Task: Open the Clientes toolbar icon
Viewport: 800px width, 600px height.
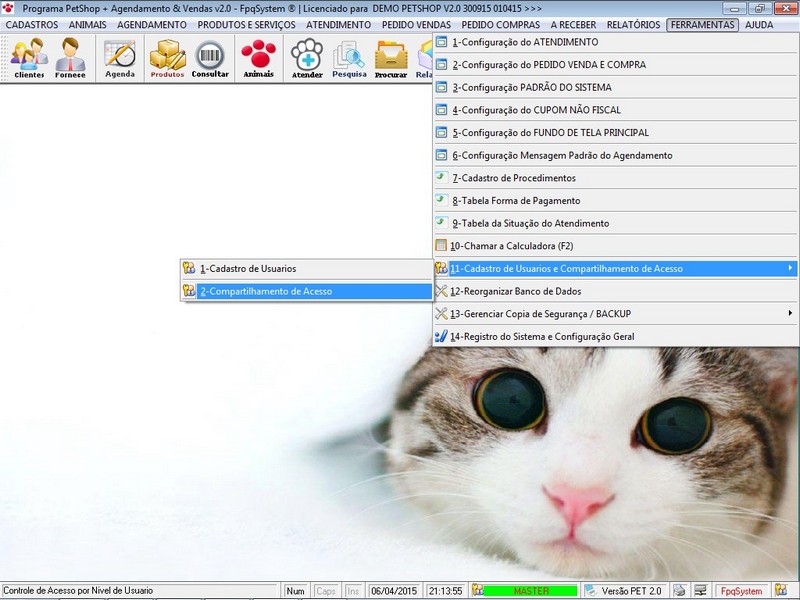Action: [x=29, y=58]
